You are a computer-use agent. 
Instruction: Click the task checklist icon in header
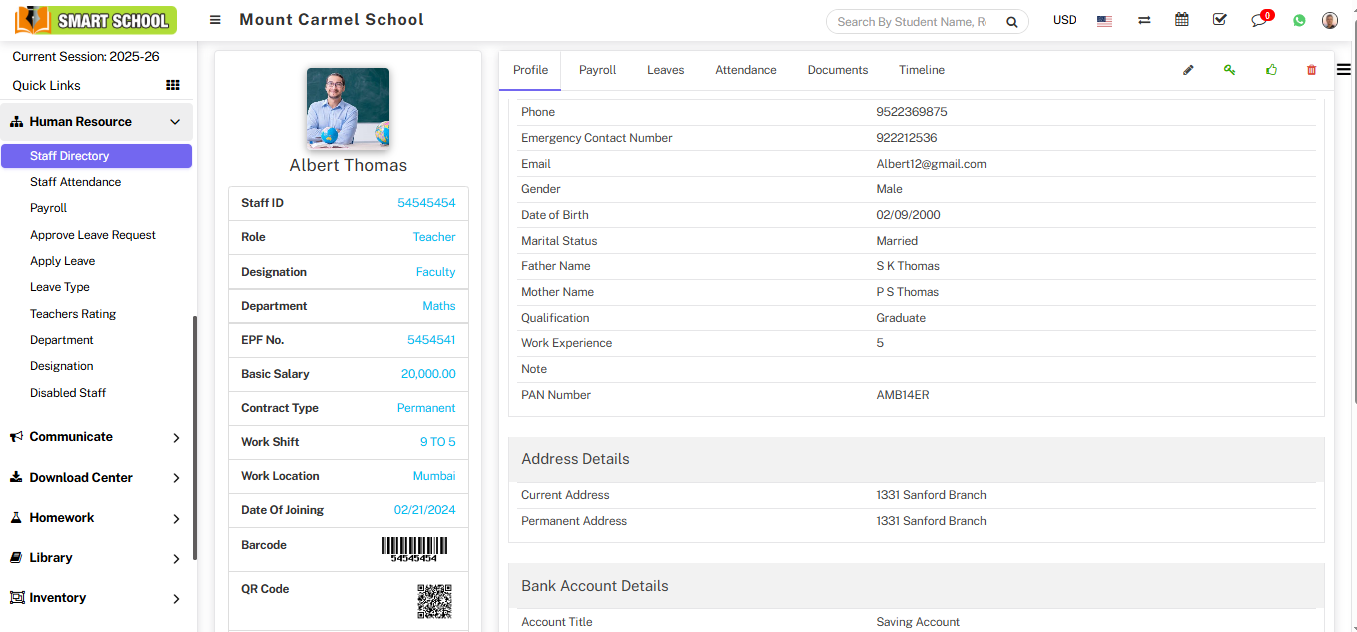coord(1219,20)
